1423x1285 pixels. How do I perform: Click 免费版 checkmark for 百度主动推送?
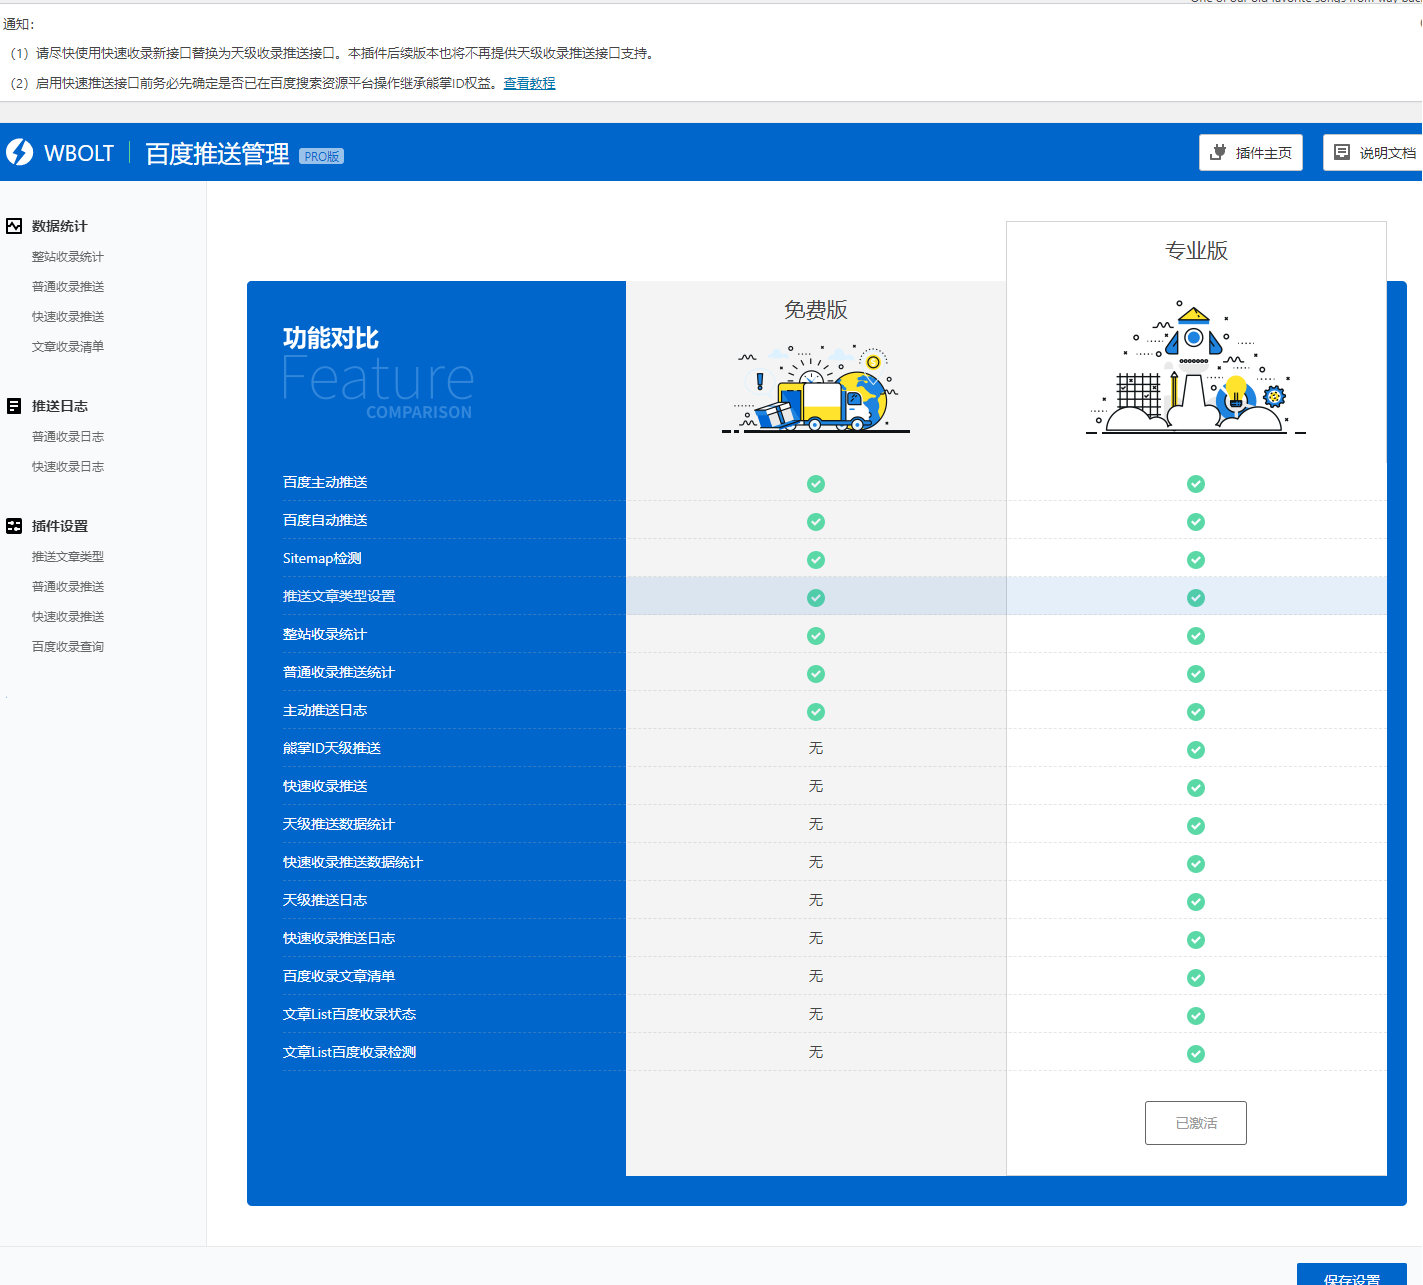pos(816,484)
